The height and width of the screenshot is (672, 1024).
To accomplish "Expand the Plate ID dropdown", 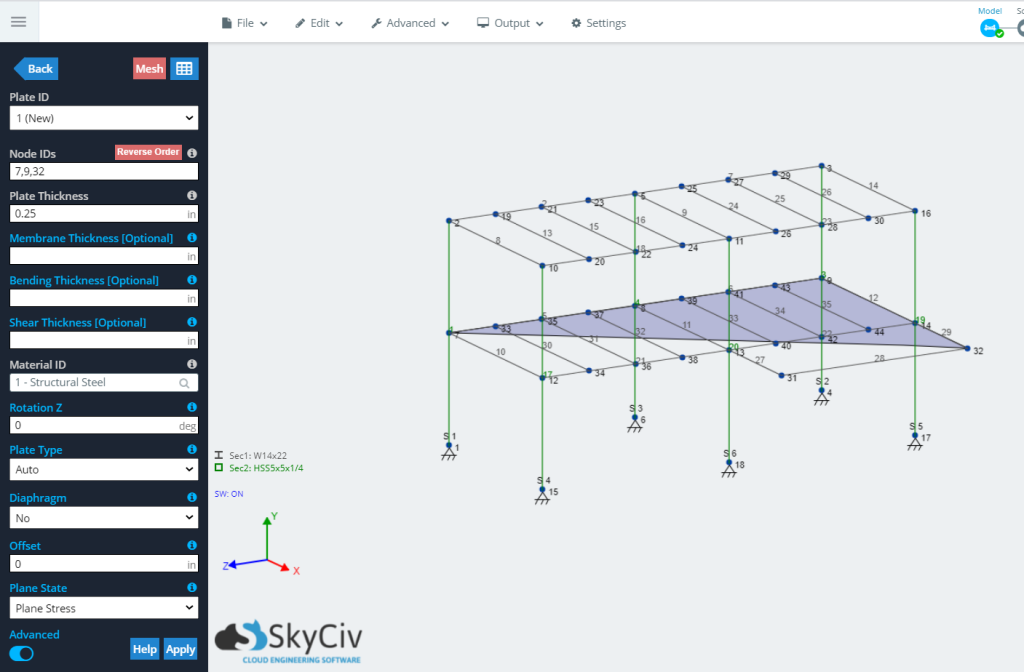I will pyautogui.click(x=104, y=118).
